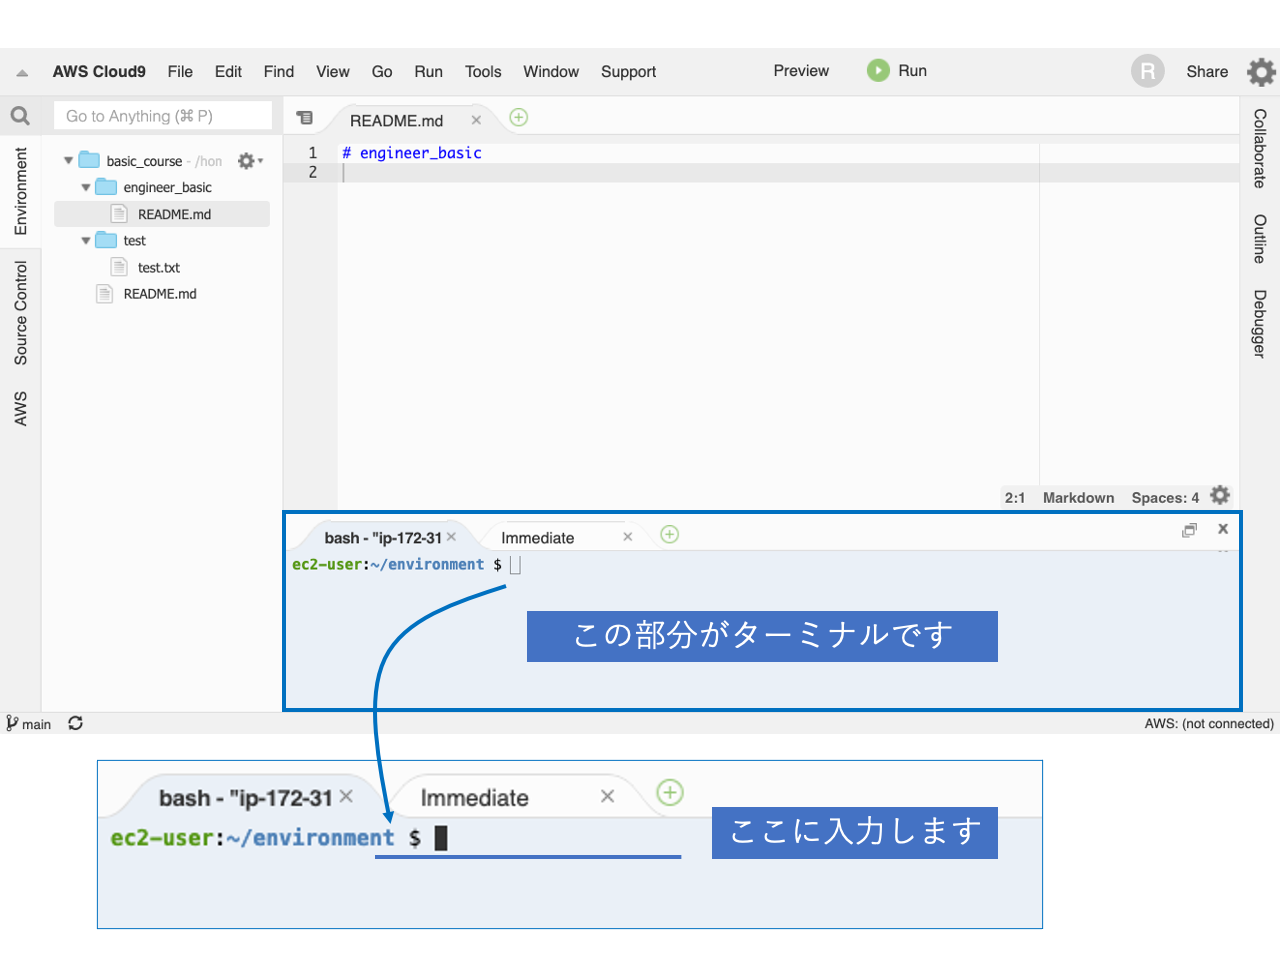Open the Find menu

coord(279,72)
